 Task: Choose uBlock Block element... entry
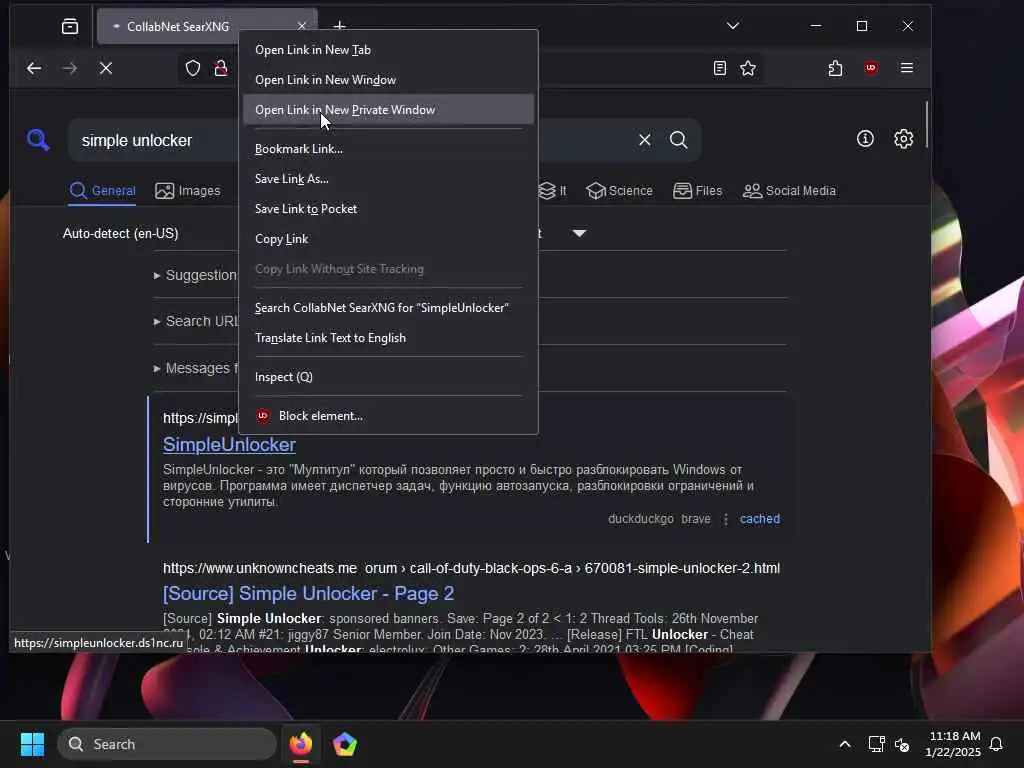pyautogui.click(x=389, y=416)
